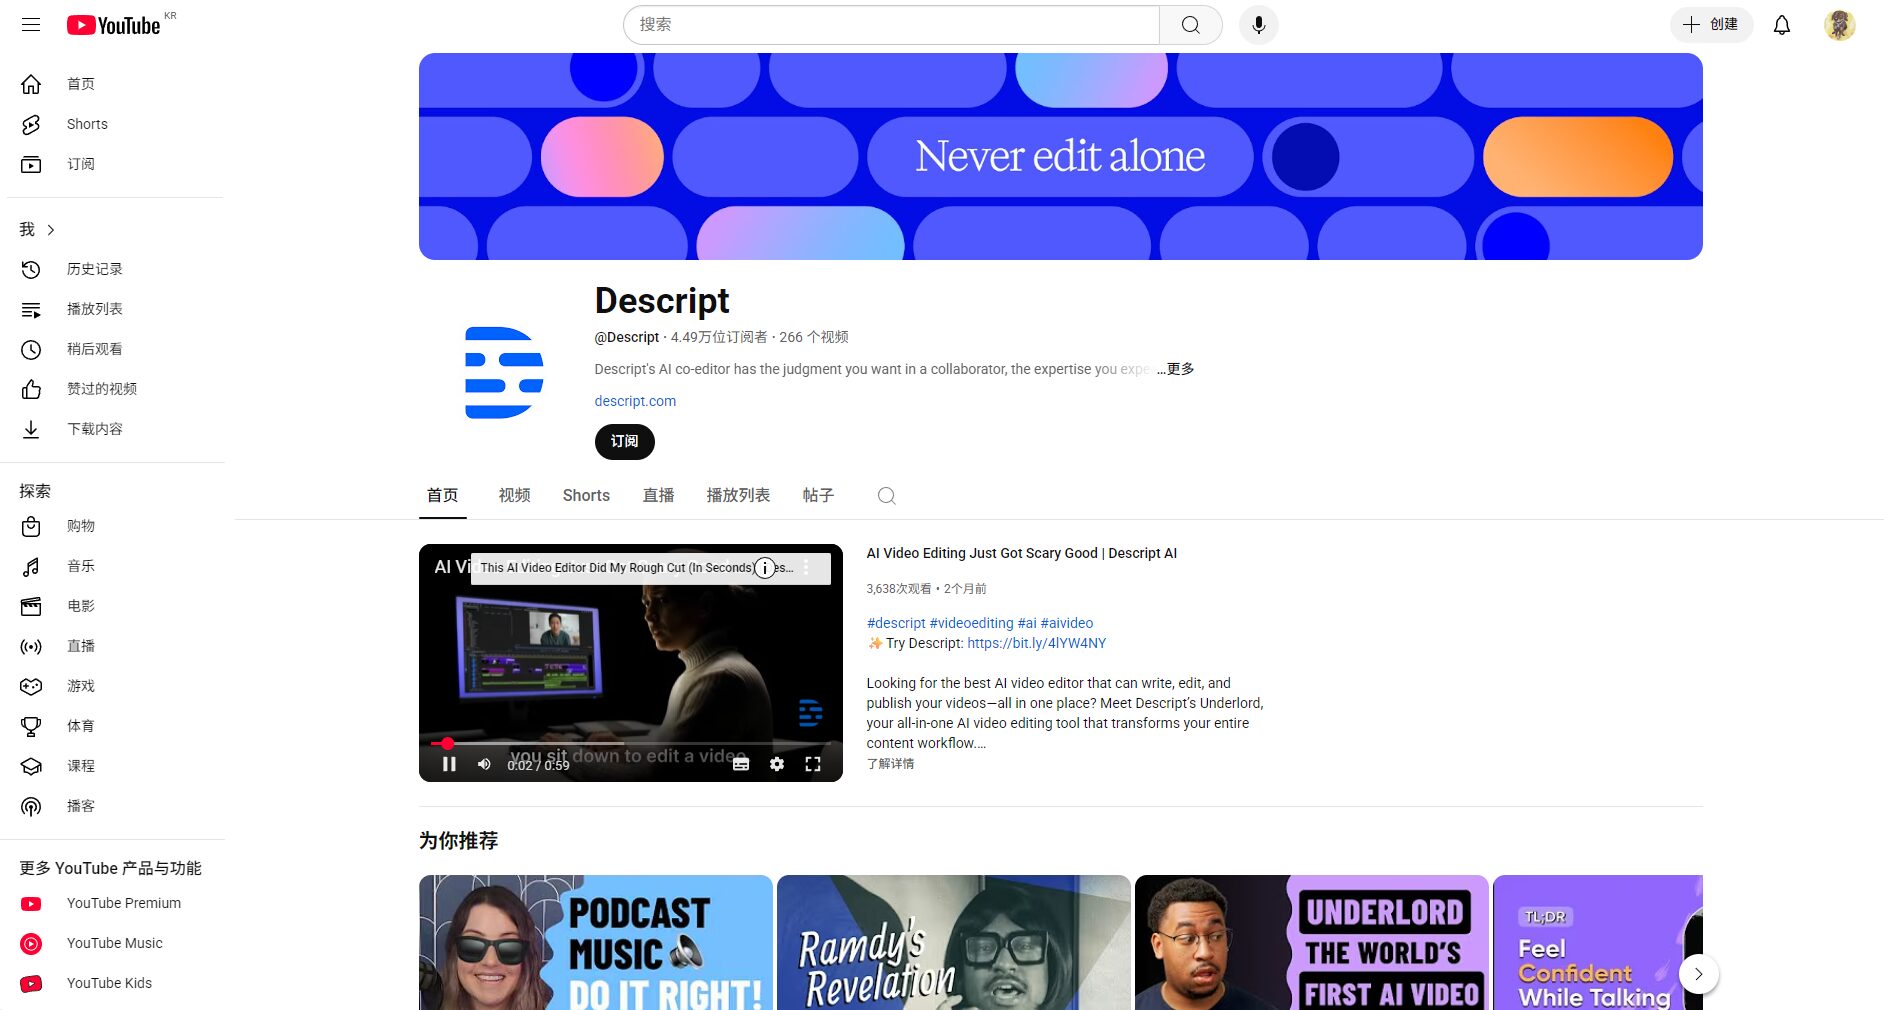This screenshot has width=1884, height=1010.
Task: Expand the 我 section in sidebar
Action: (x=38, y=230)
